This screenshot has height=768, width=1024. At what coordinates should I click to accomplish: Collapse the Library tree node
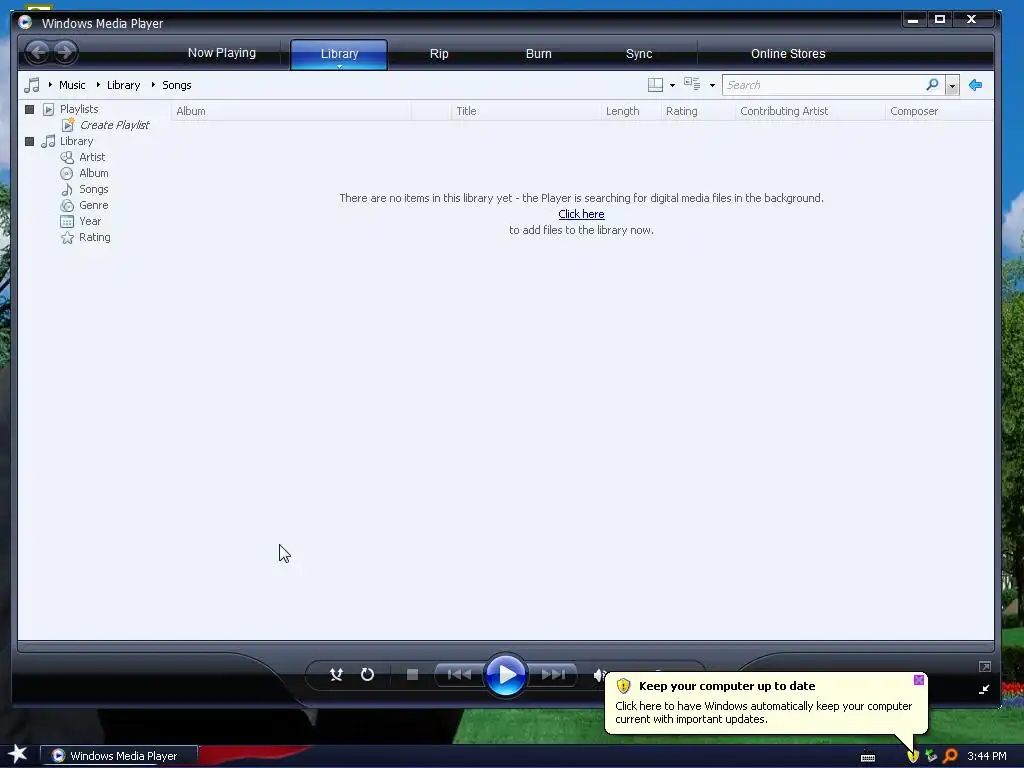click(x=29, y=141)
